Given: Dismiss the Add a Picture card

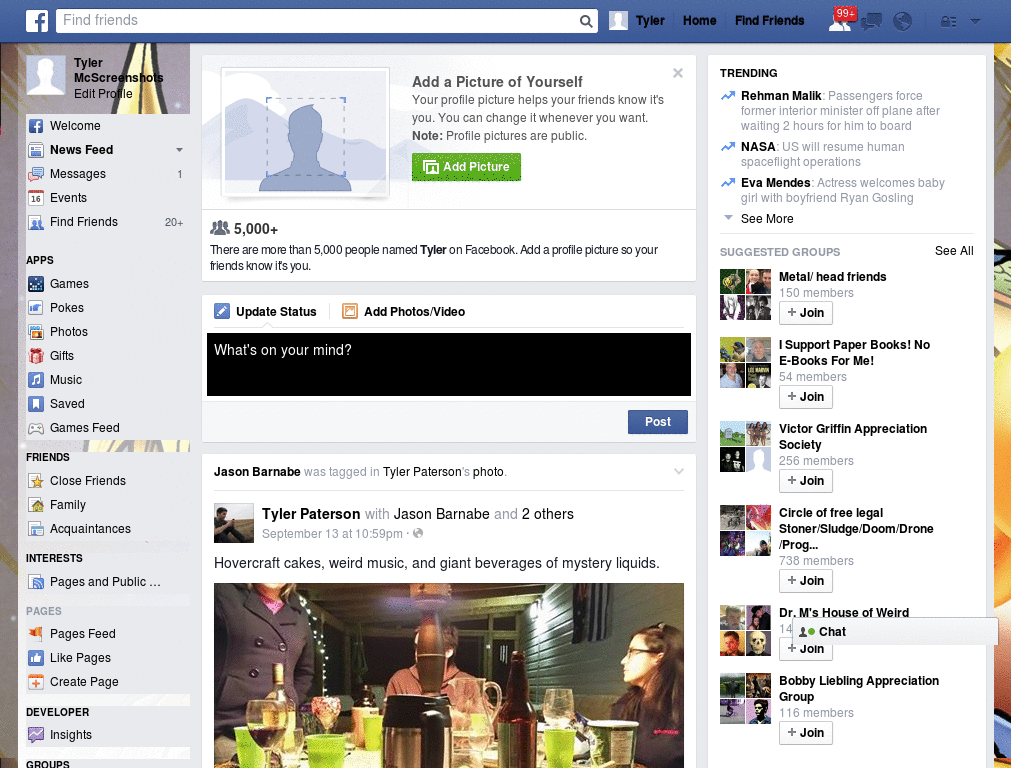Looking at the screenshot, I should [678, 73].
